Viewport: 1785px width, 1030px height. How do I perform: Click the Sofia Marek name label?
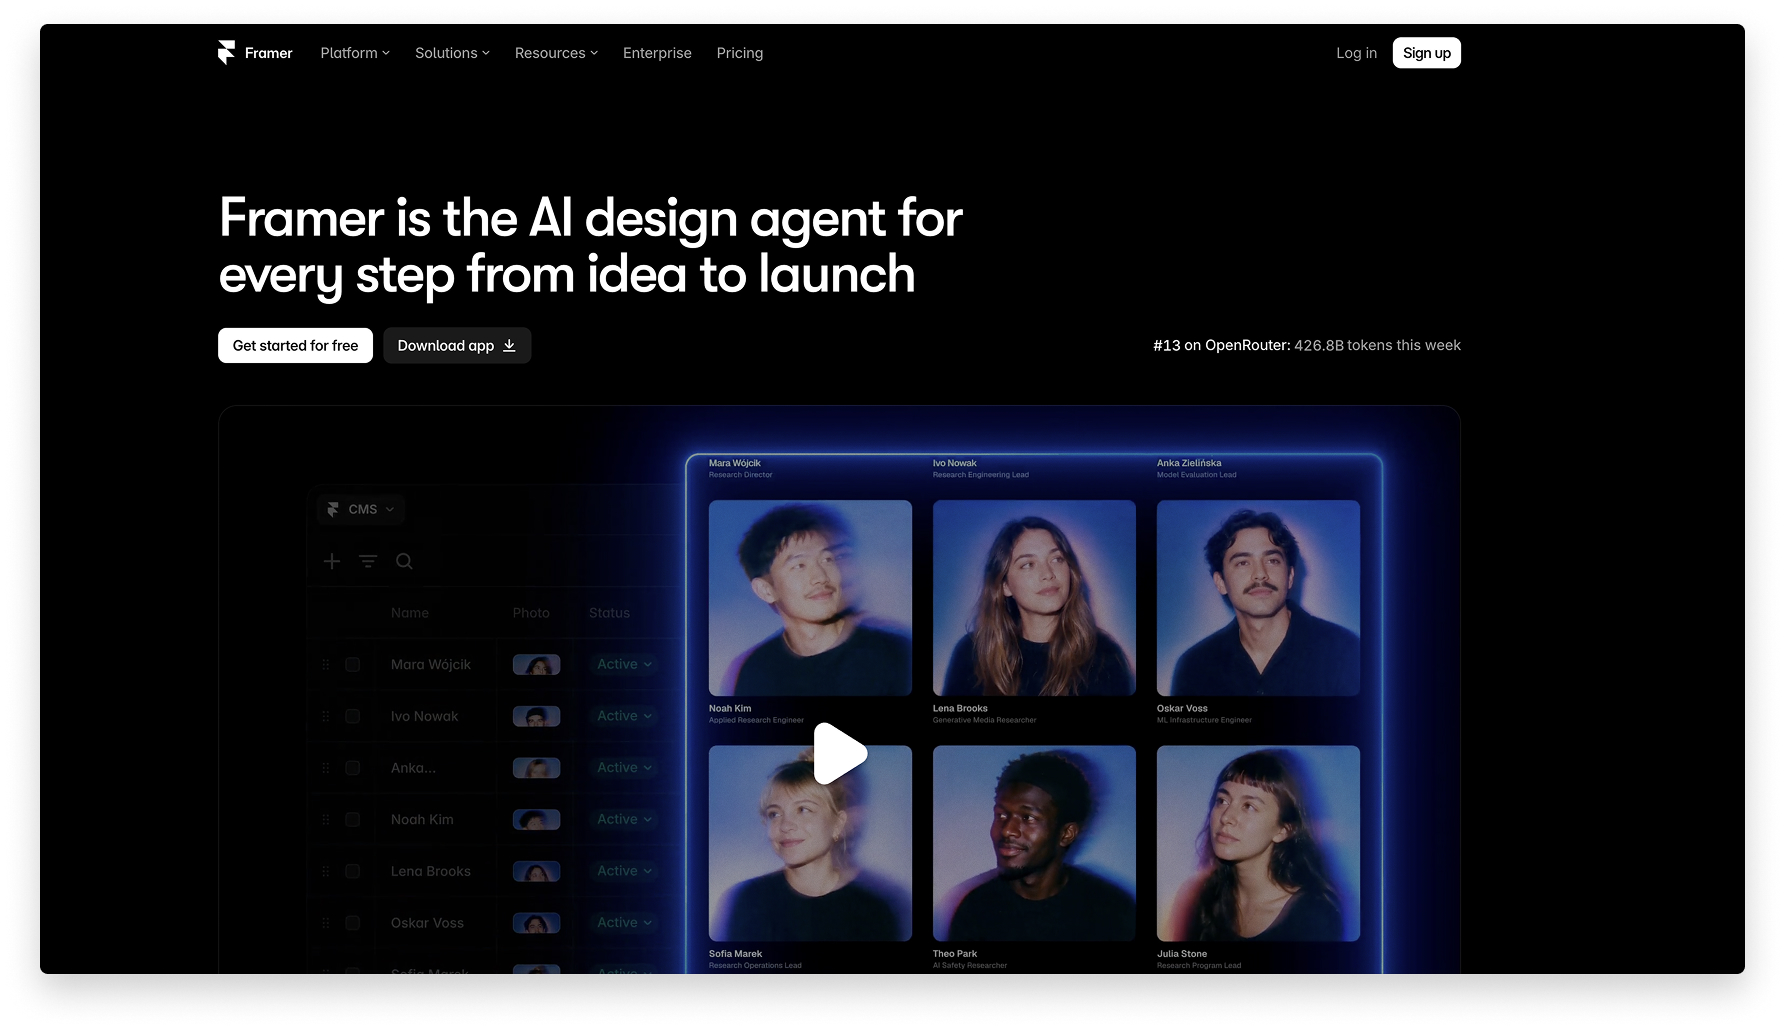click(735, 954)
